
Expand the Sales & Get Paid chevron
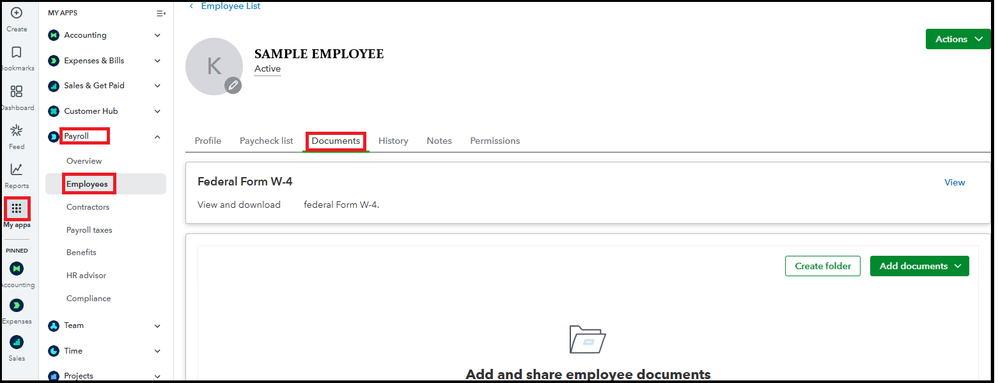[157, 85]
